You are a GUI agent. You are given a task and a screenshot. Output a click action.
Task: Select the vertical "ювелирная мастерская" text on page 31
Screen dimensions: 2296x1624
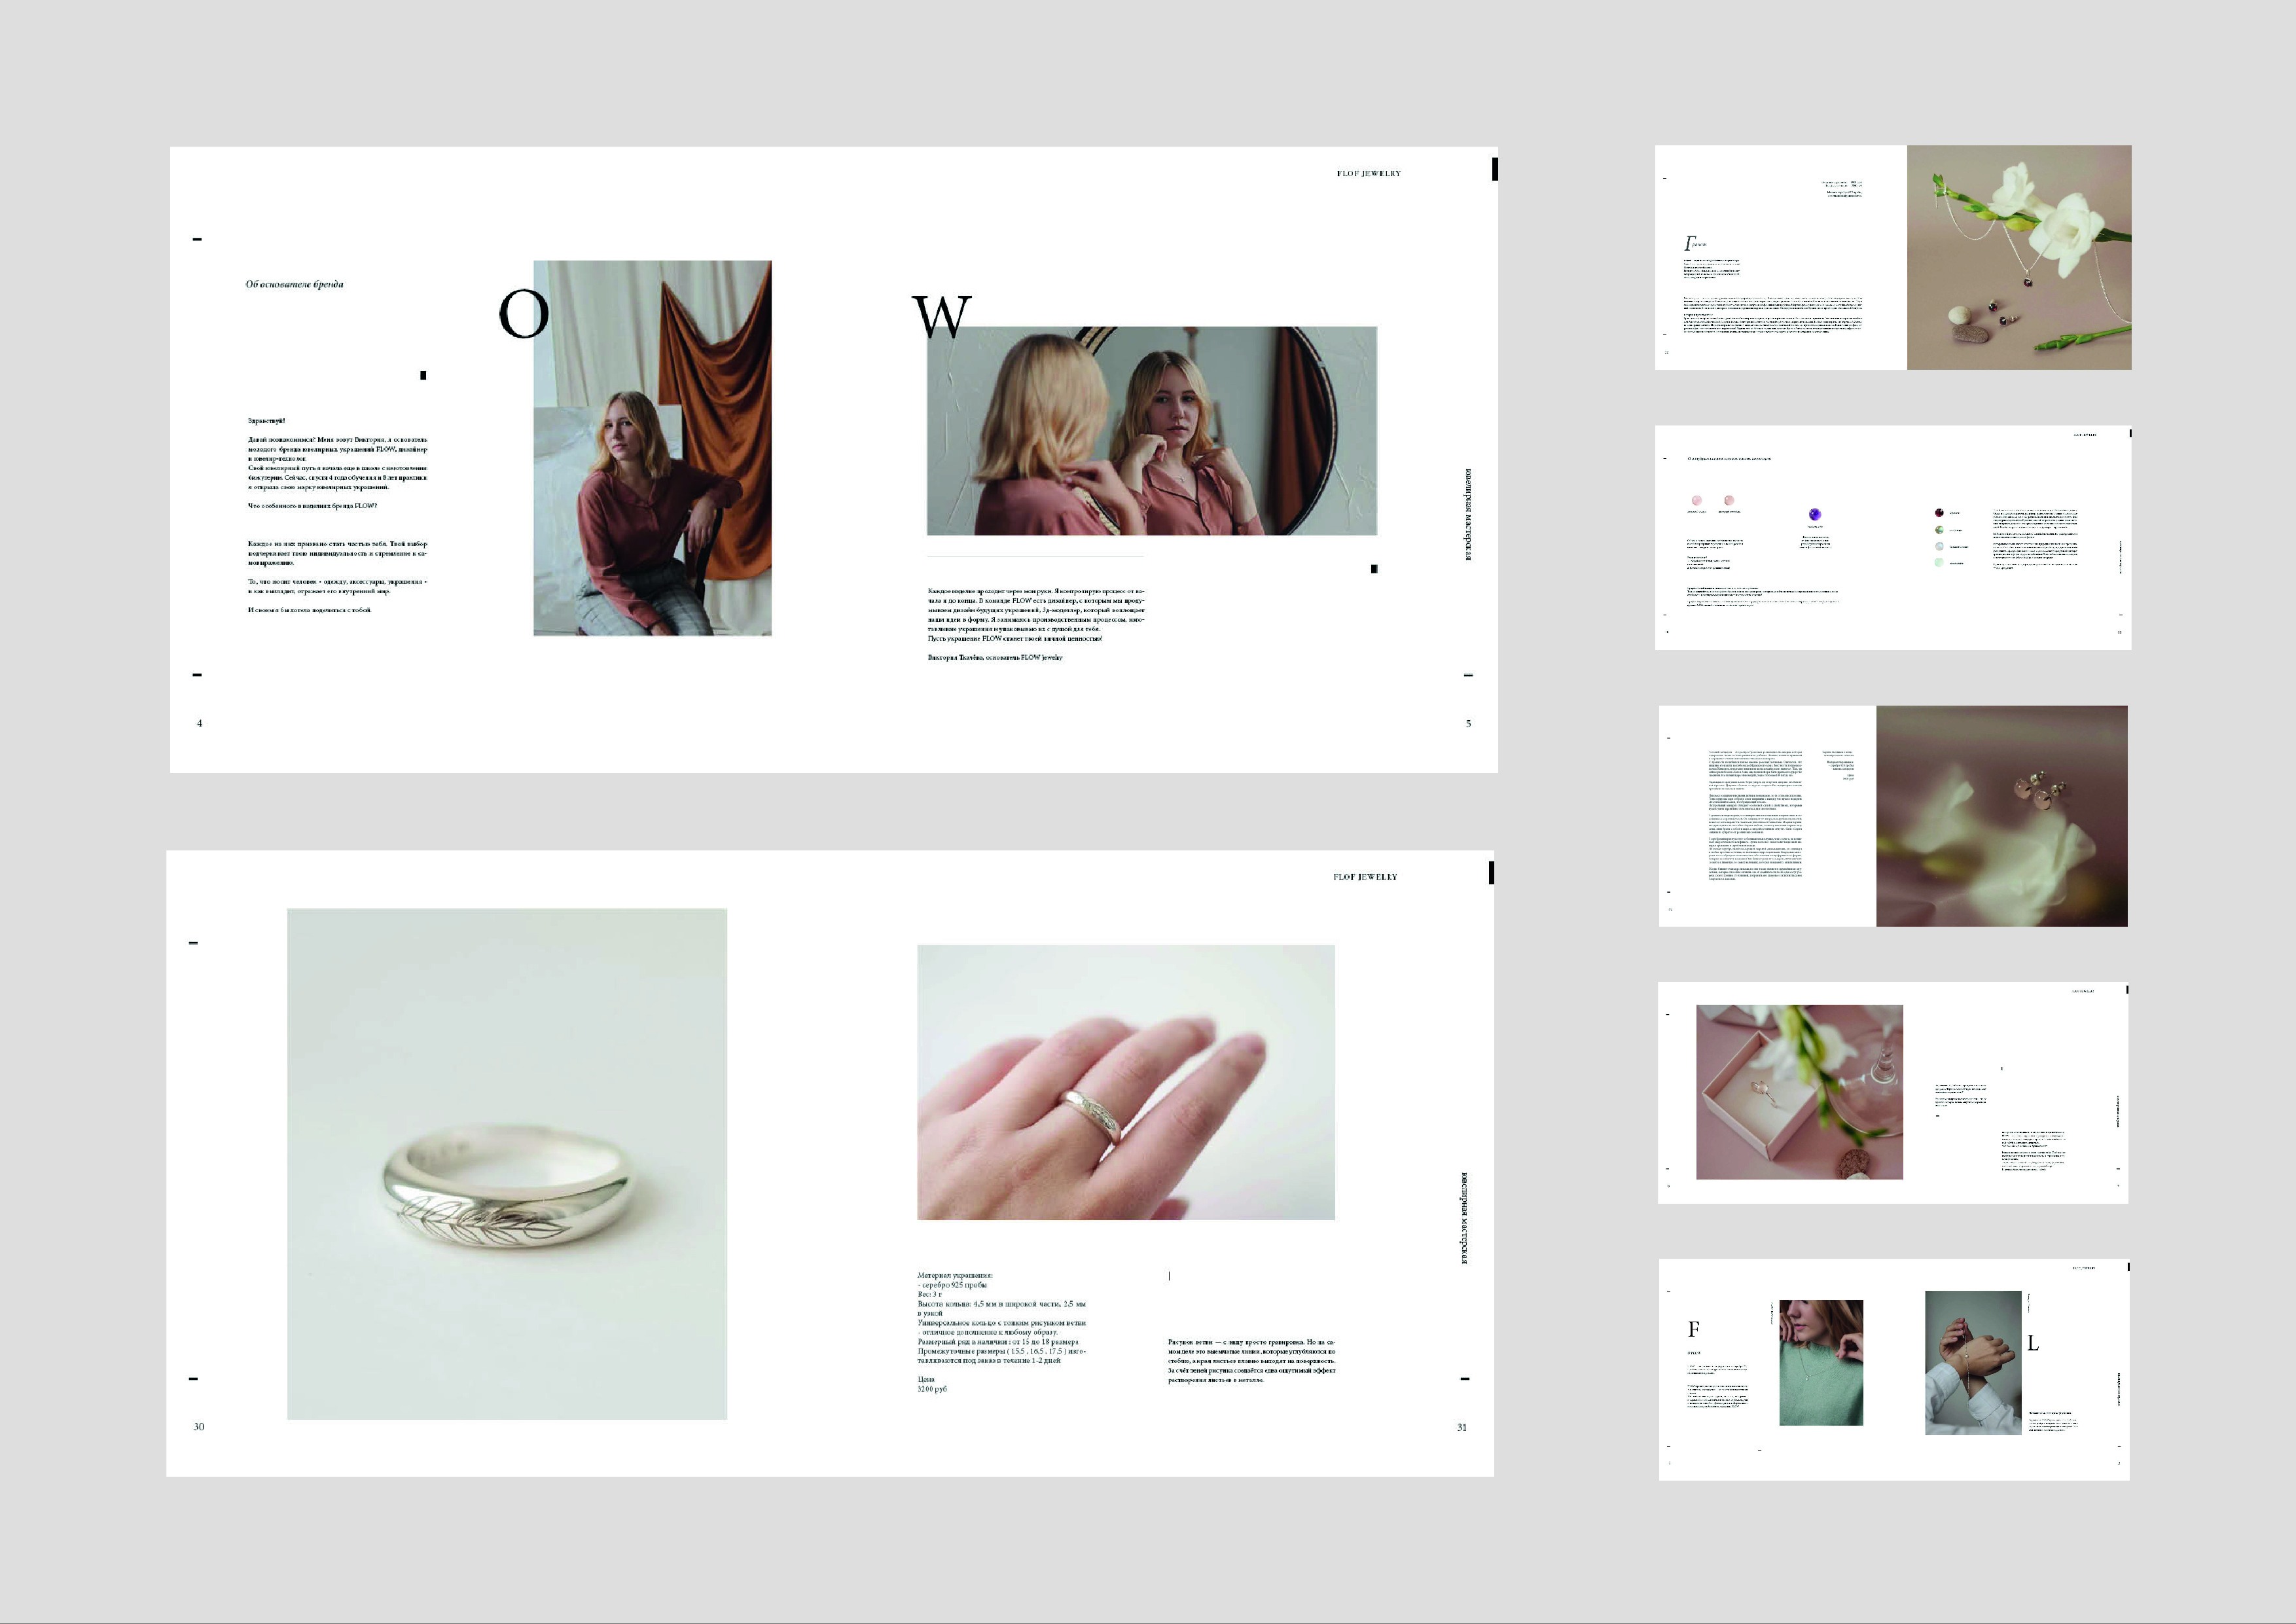(1465, 1217)
